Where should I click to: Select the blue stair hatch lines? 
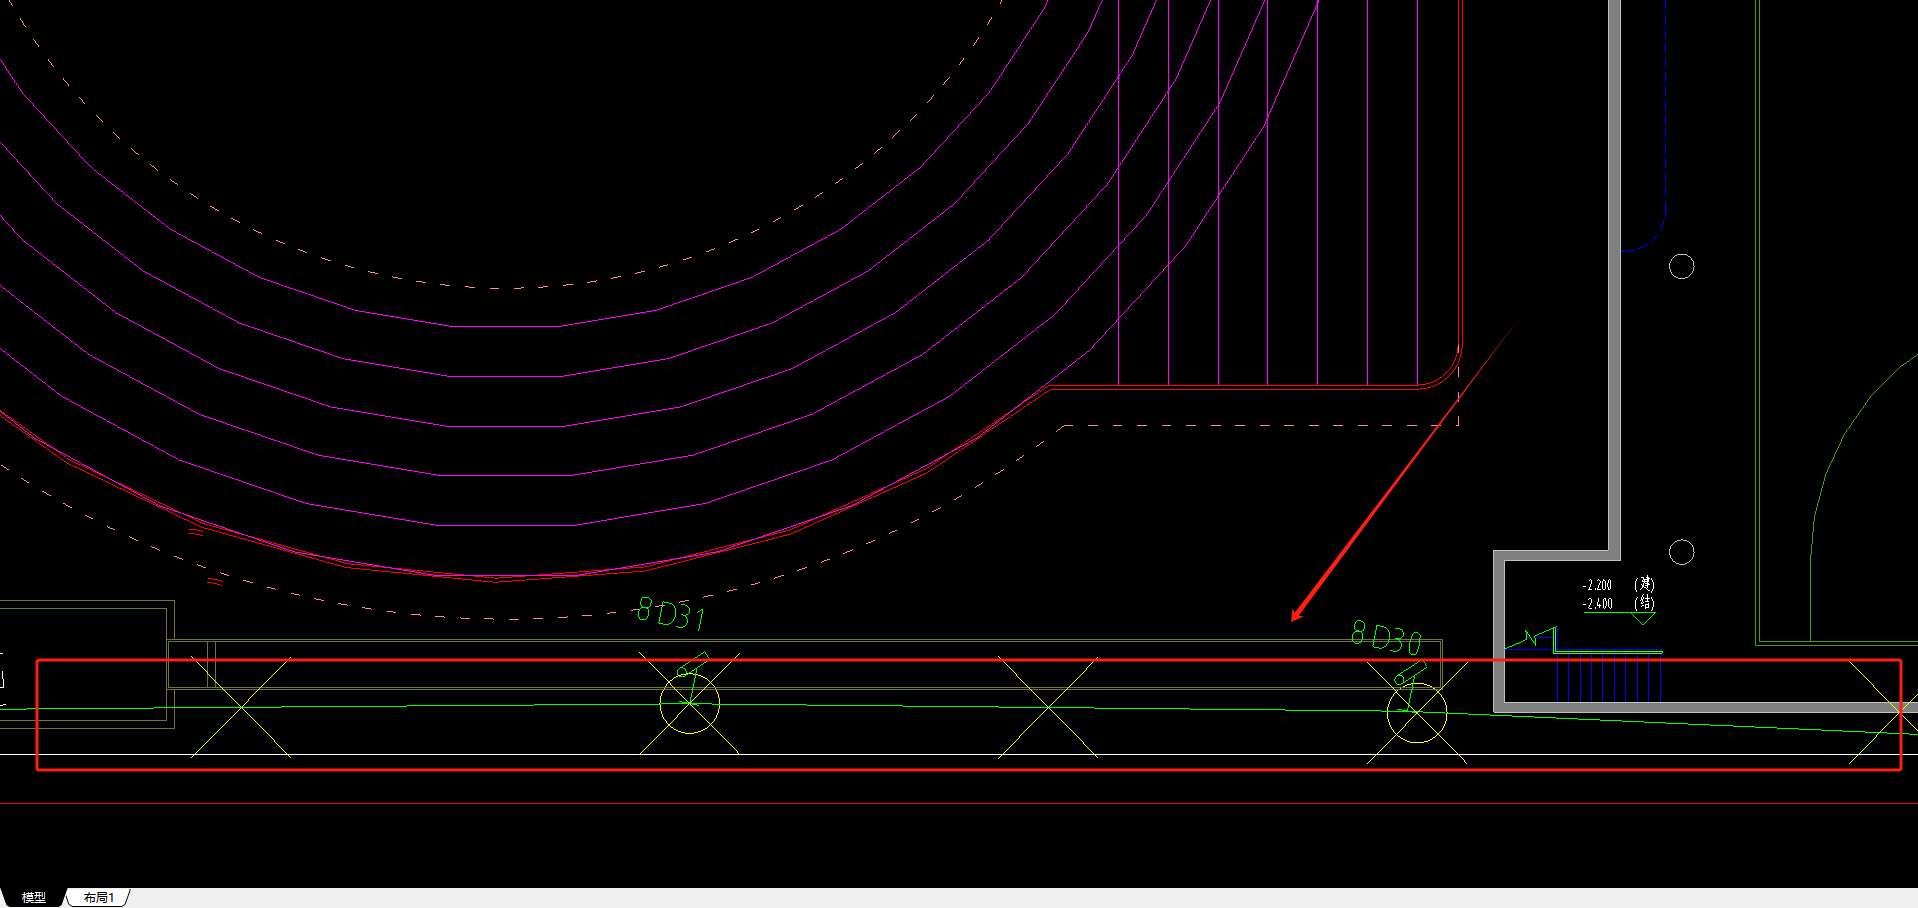[1609, 676]
